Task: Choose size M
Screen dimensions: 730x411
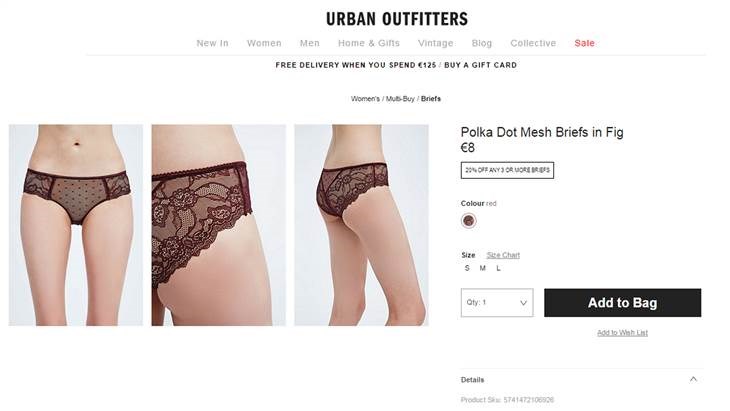Action: tap(482, 268)
